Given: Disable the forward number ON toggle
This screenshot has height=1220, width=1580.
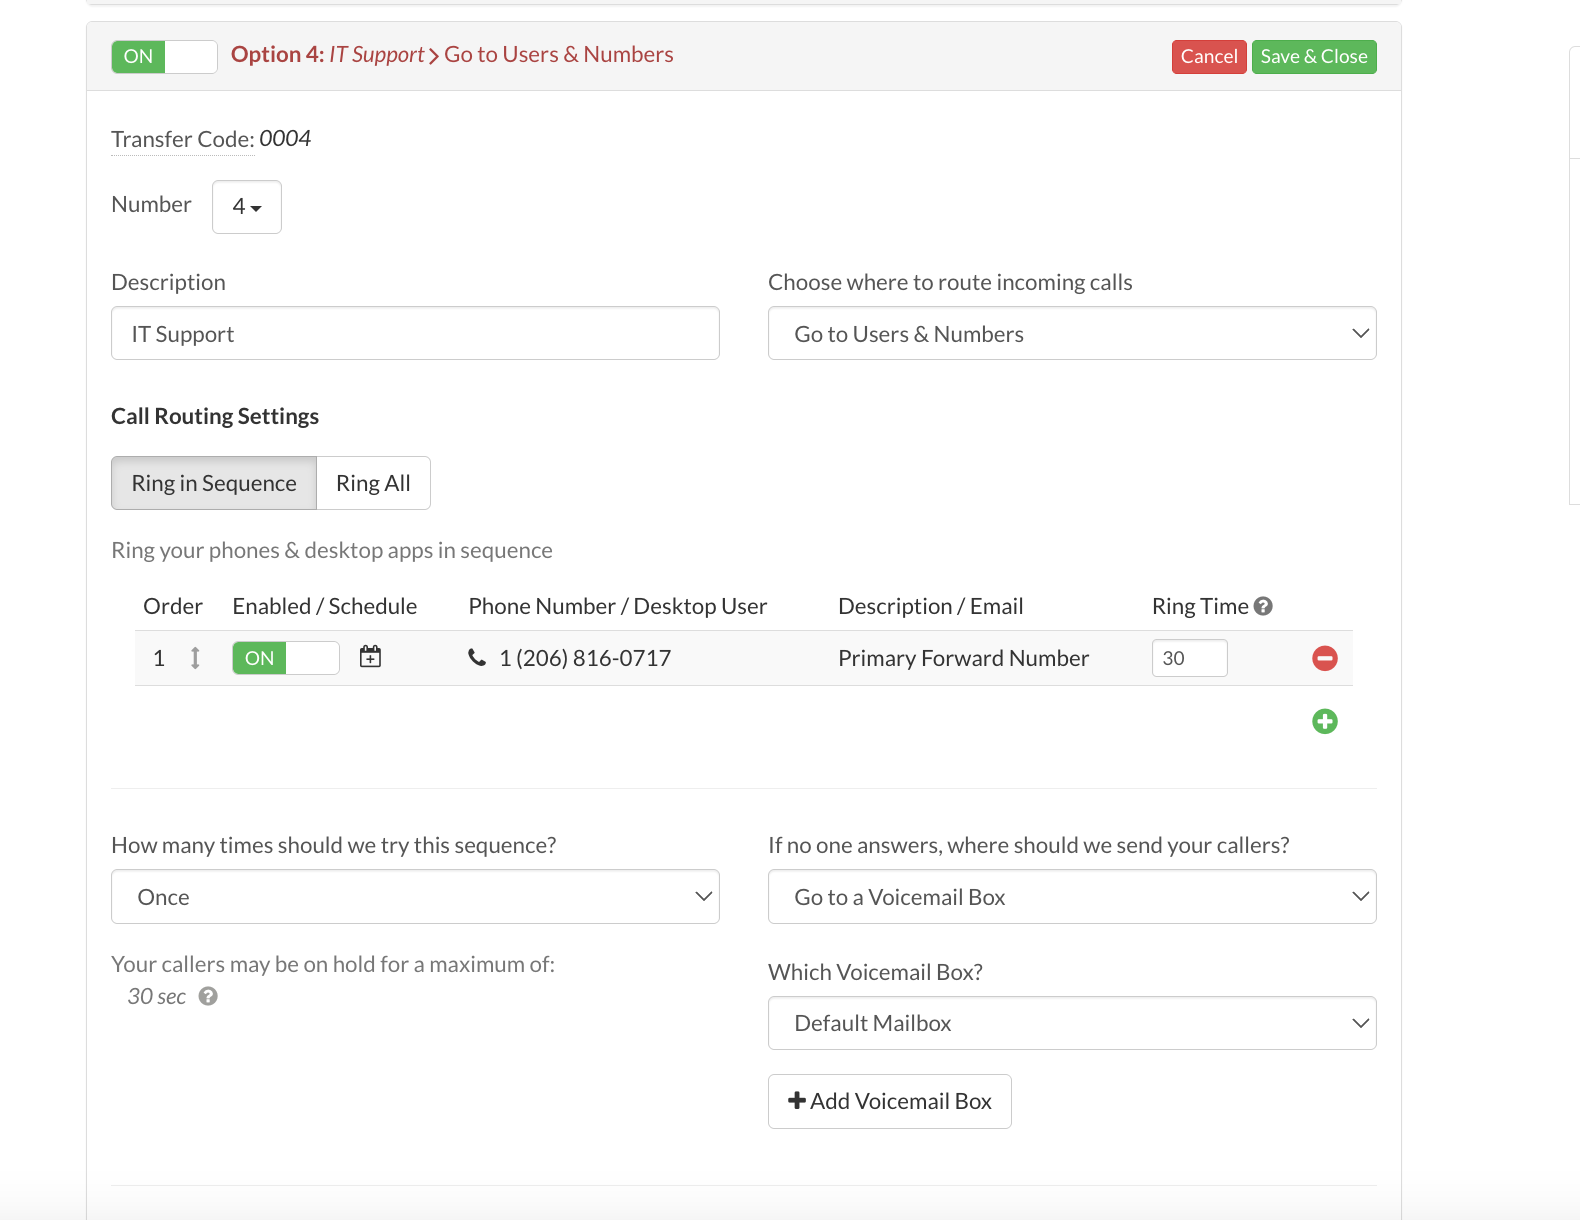Looking at the screenshot, I should pyautogui.click(x=285, y=658).
